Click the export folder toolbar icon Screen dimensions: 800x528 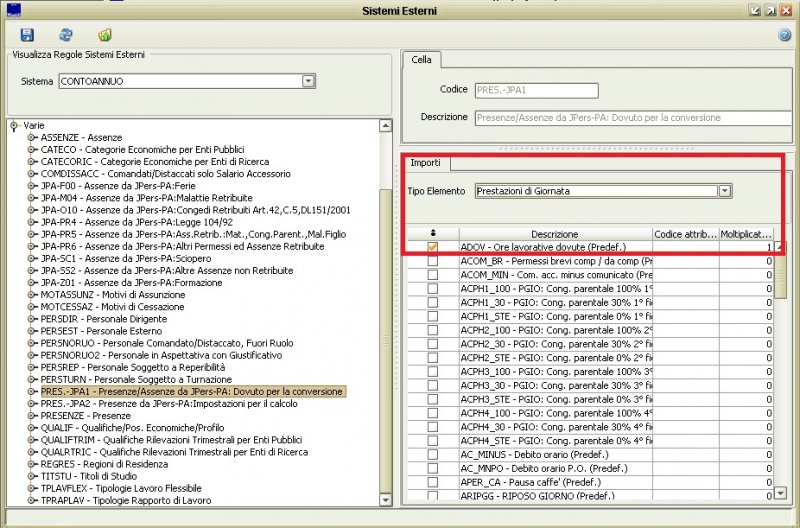point(105,34)
